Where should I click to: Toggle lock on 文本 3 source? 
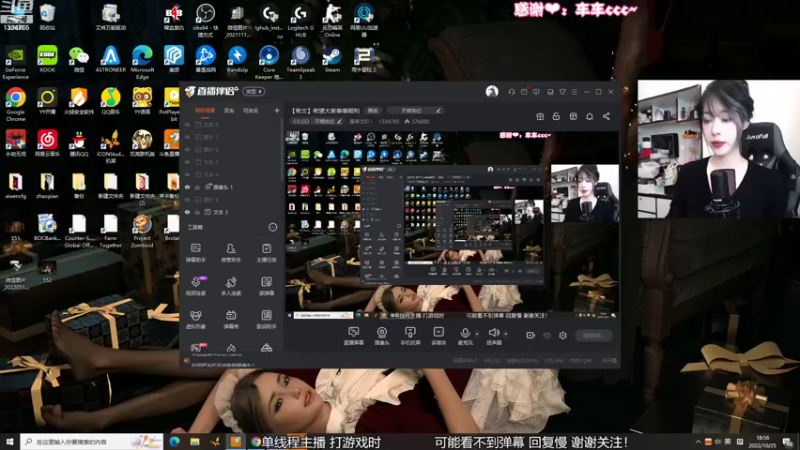click(197, 212)
